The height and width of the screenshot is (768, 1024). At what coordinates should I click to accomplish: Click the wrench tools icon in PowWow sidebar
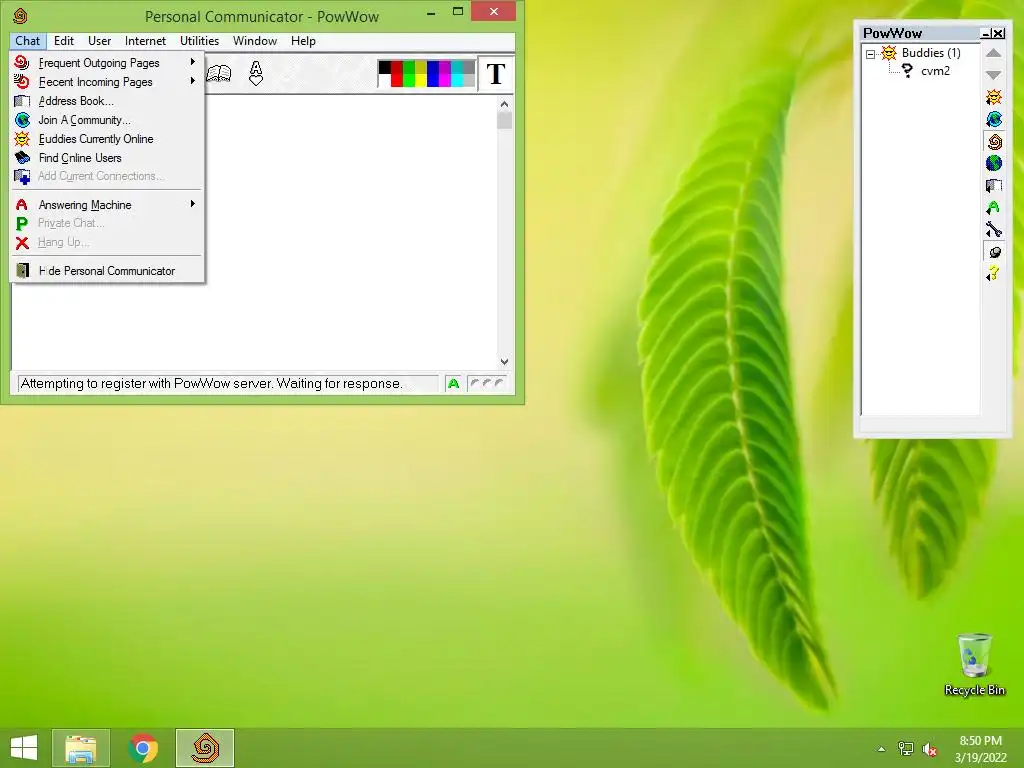[x=993, y=229]
